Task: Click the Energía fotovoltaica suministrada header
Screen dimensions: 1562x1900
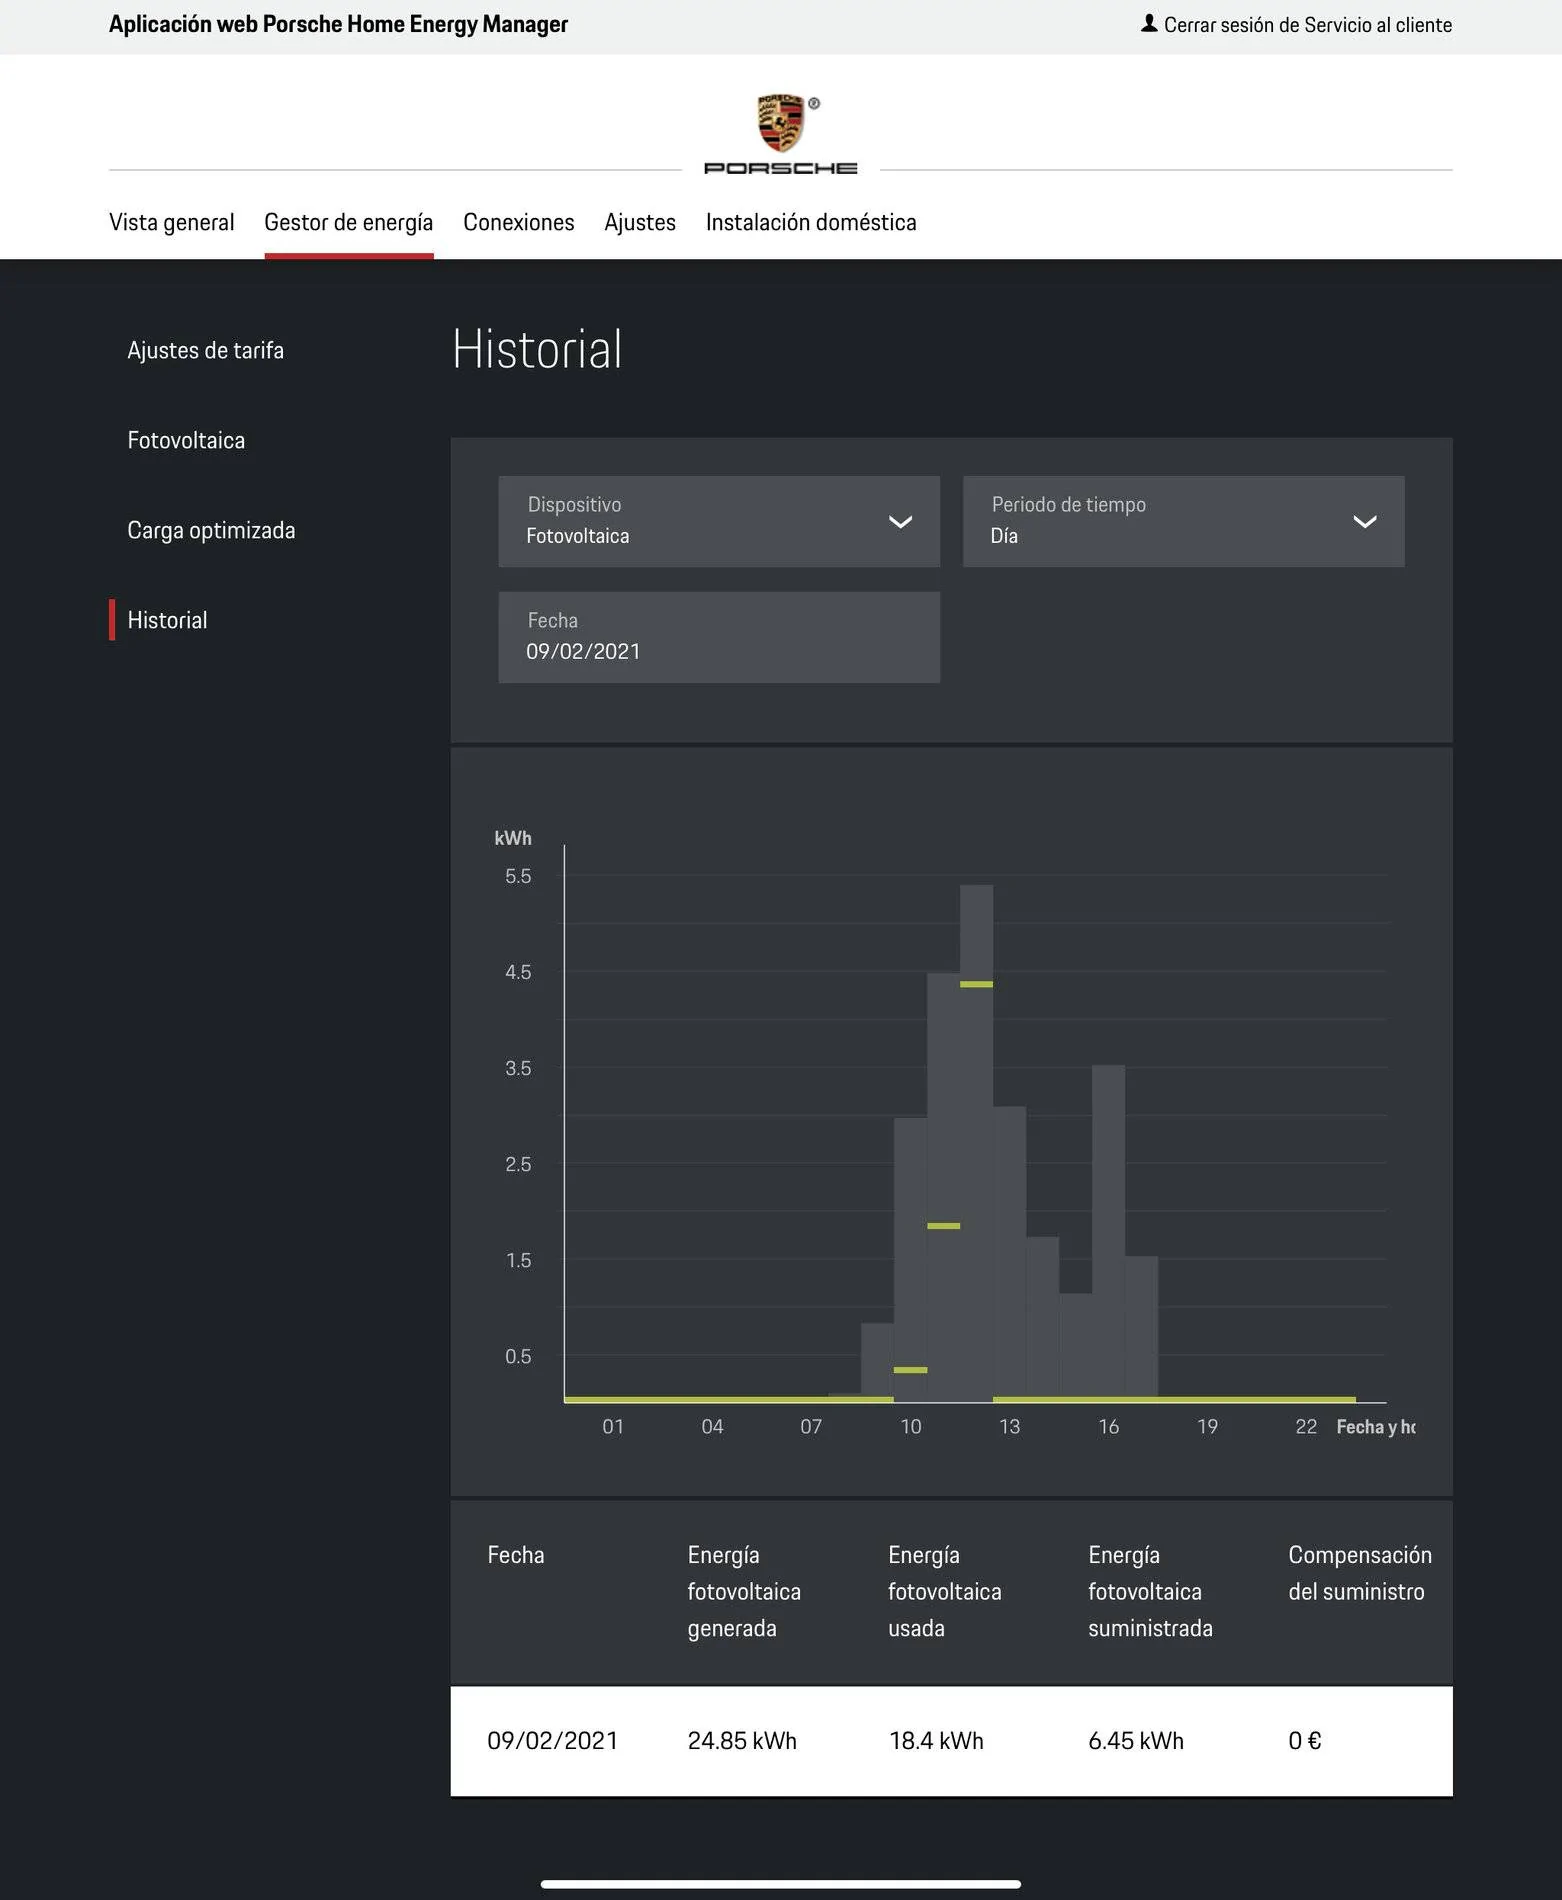Action: 1150,1591
